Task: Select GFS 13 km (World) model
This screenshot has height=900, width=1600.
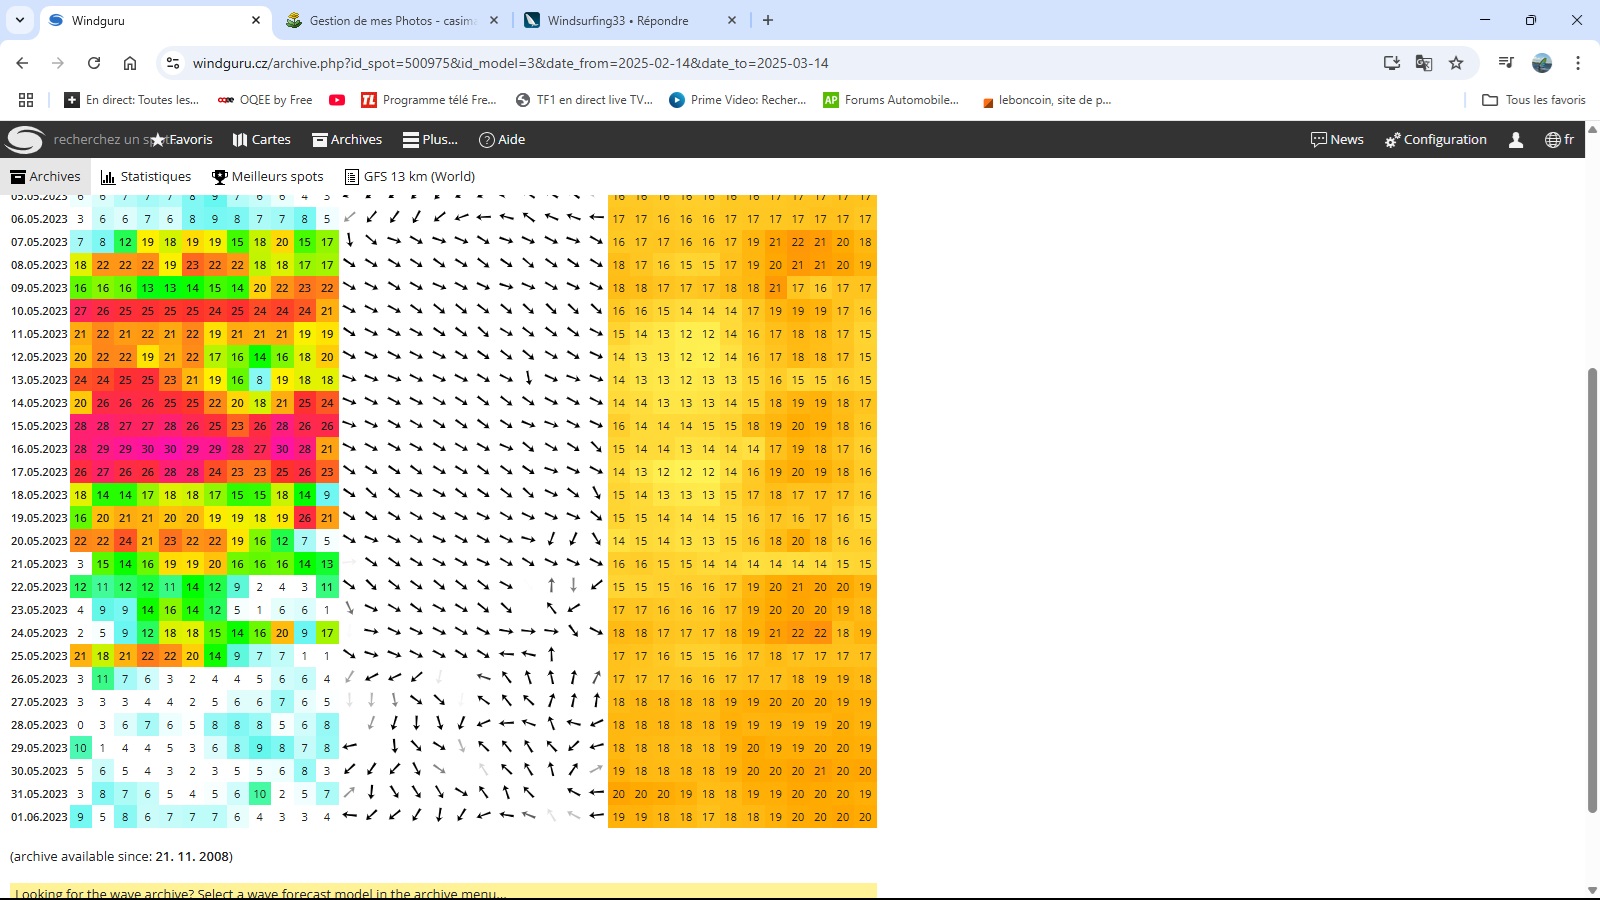Action: [410, 177]
